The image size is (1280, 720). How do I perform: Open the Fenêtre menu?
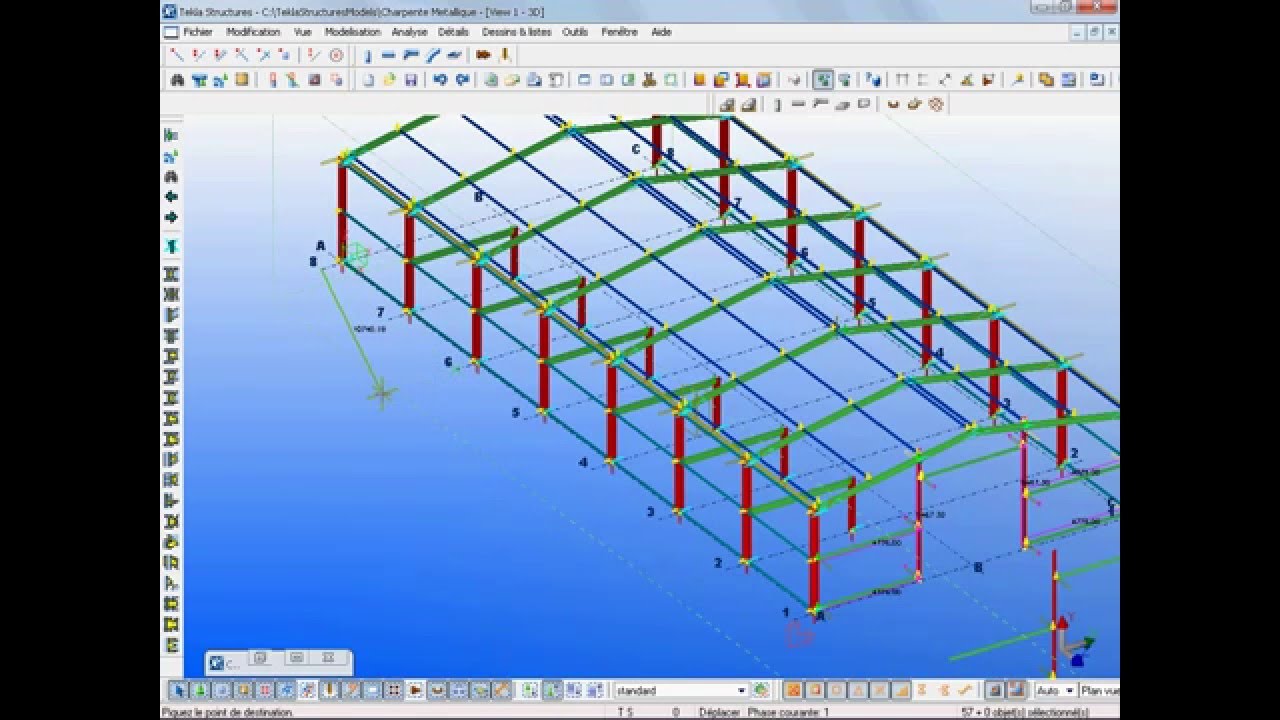pyautogui.click(x=619, y=32)
